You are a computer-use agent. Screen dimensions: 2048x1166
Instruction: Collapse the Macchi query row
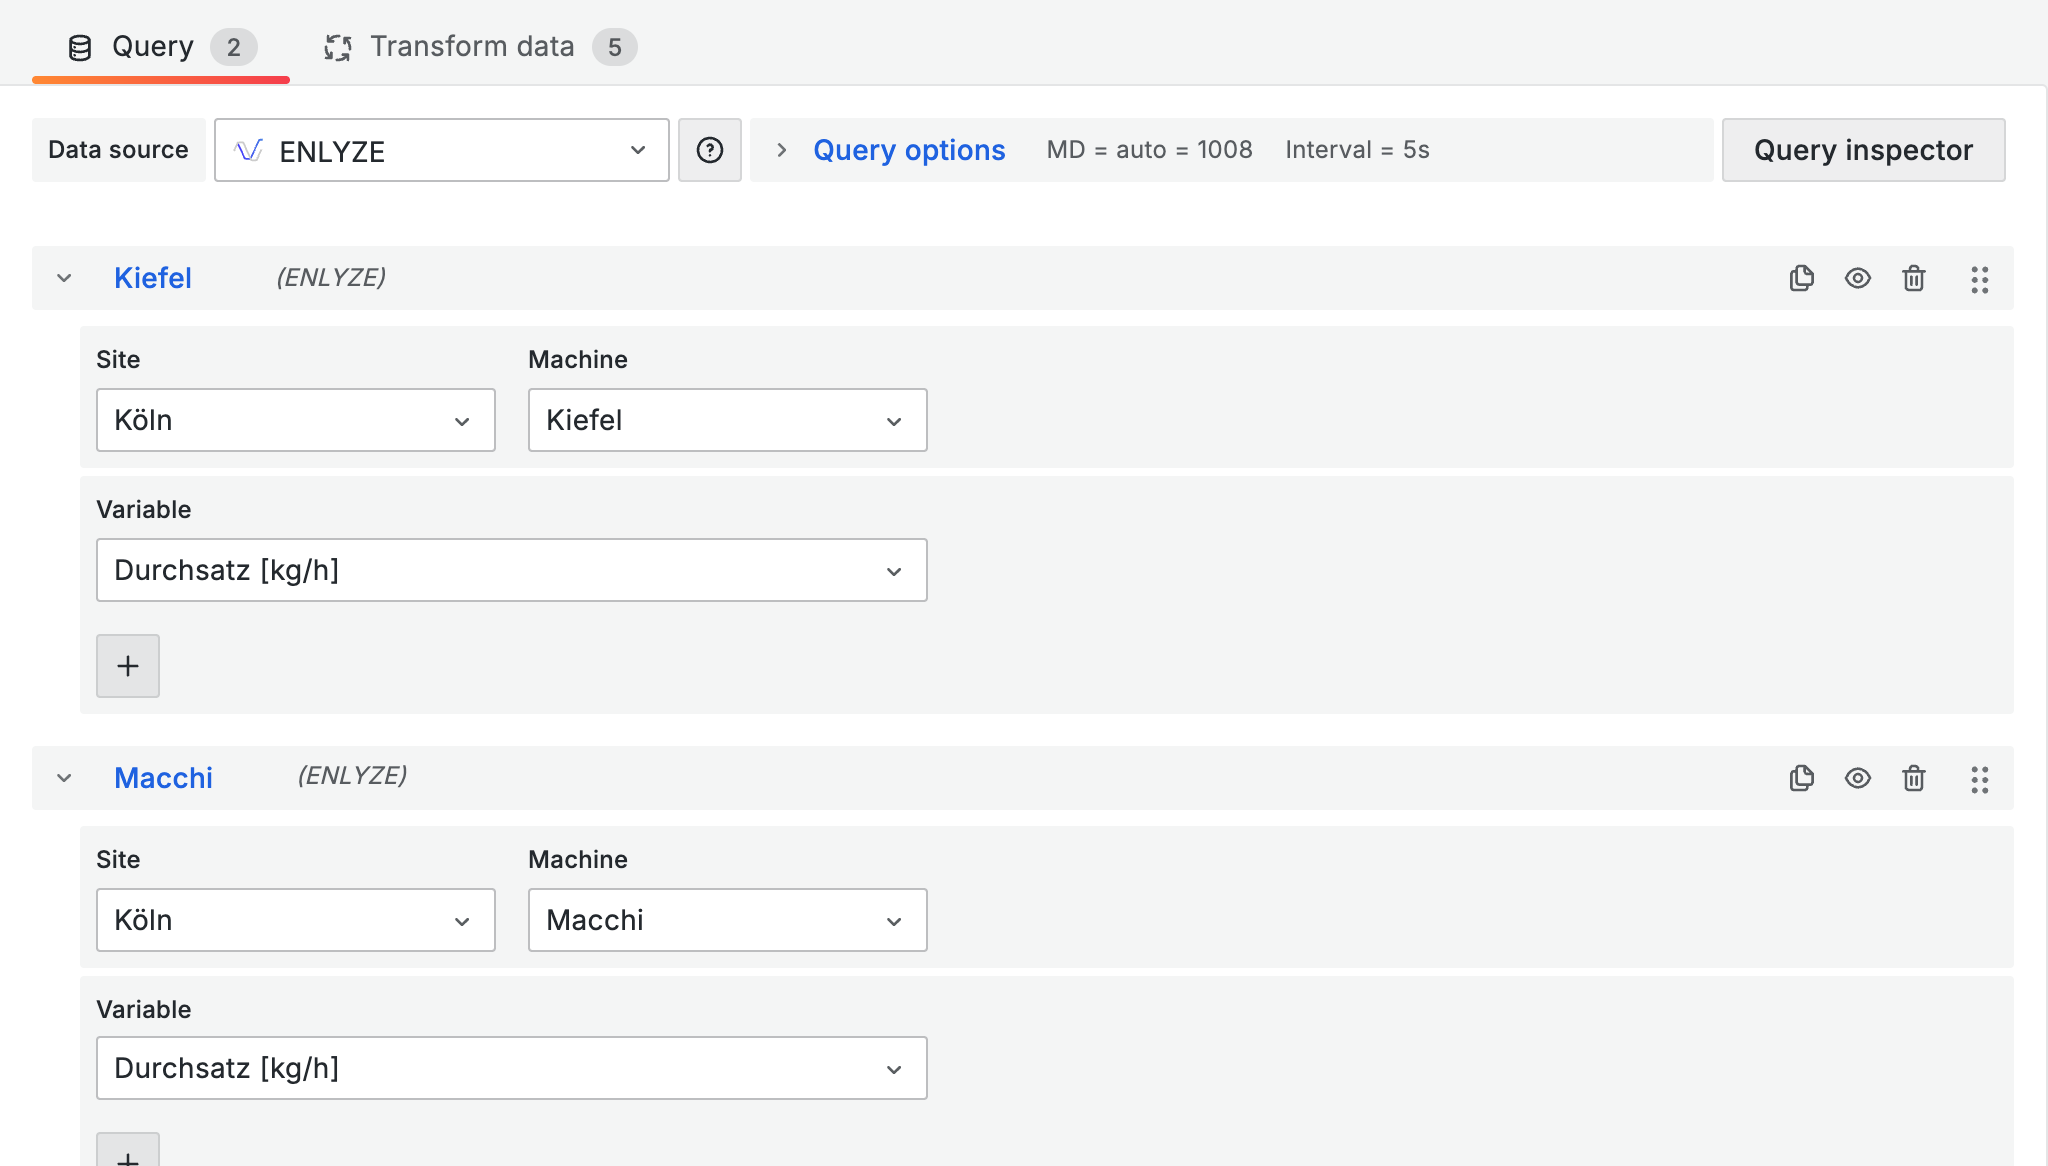click(x=64, y=778)
